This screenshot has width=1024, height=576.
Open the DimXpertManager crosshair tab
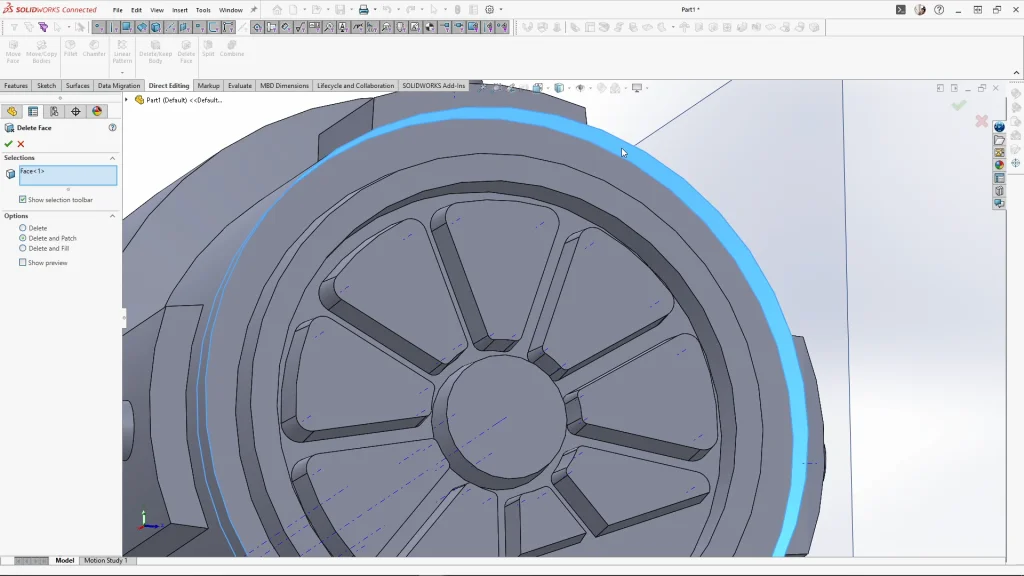75,112
